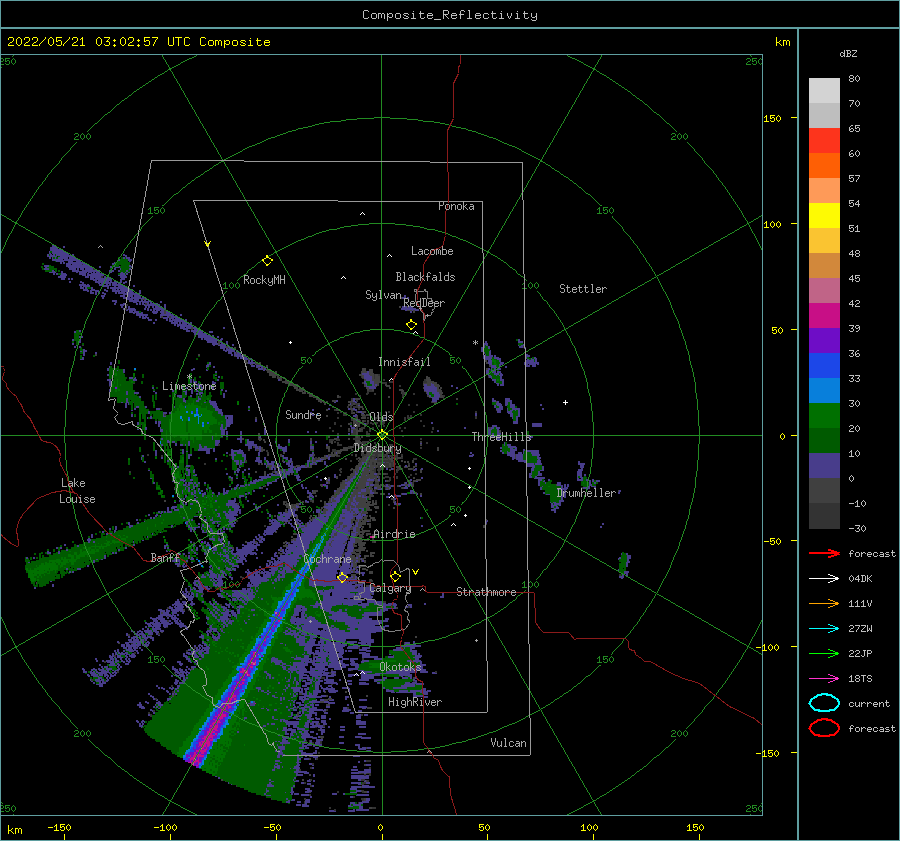Select the purple swatch below 39 dBZ
Viewport: 900px width, 841px height.
824,340
